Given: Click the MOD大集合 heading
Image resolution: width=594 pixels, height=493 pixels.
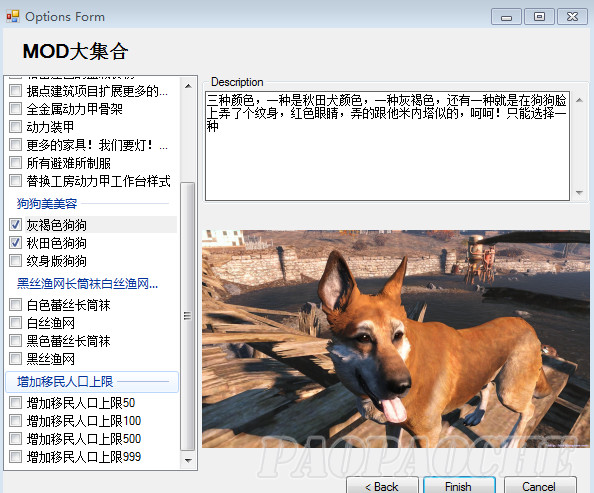Looking at the screenshot, I should tap(75, 52).
